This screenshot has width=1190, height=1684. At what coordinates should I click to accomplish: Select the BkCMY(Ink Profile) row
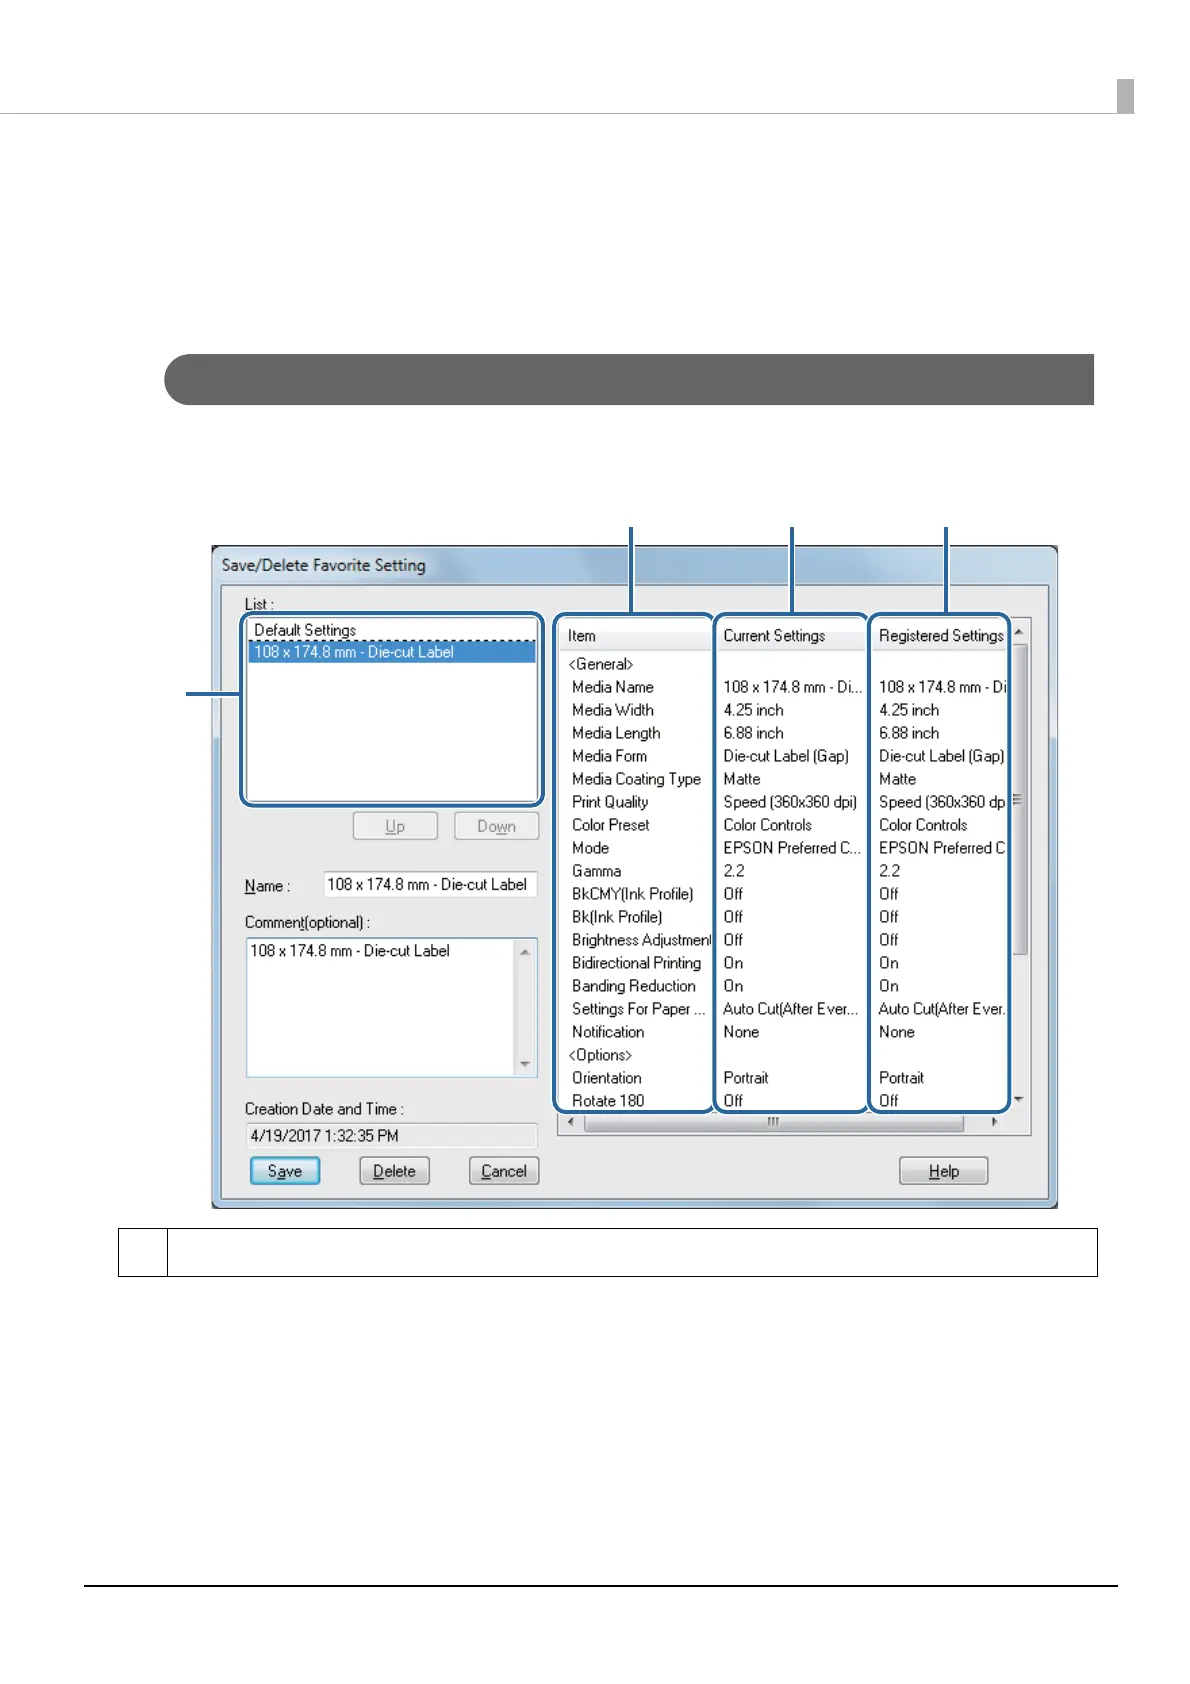(785, 894)
